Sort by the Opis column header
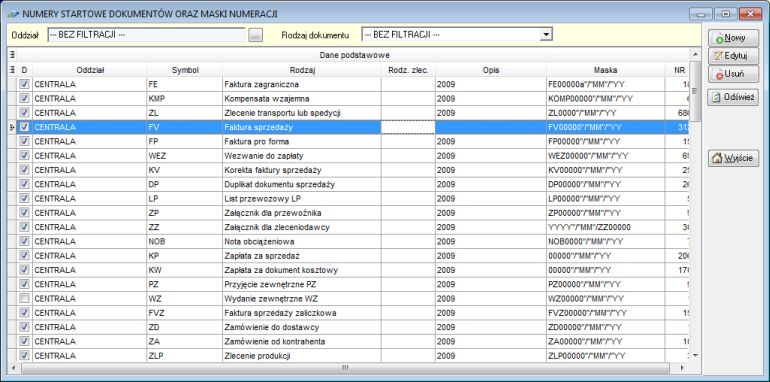770x382 pixels. click(491, 70)
